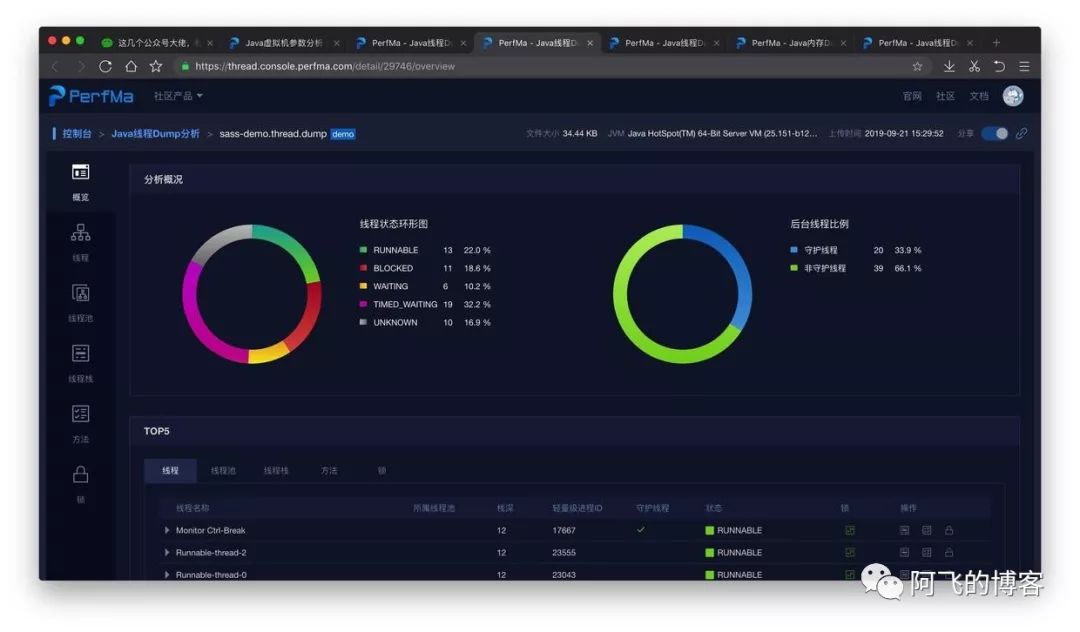Open the 线程栈 thread stack sidebar icon
Viewport: 1080px width, 632px height.
81,354
